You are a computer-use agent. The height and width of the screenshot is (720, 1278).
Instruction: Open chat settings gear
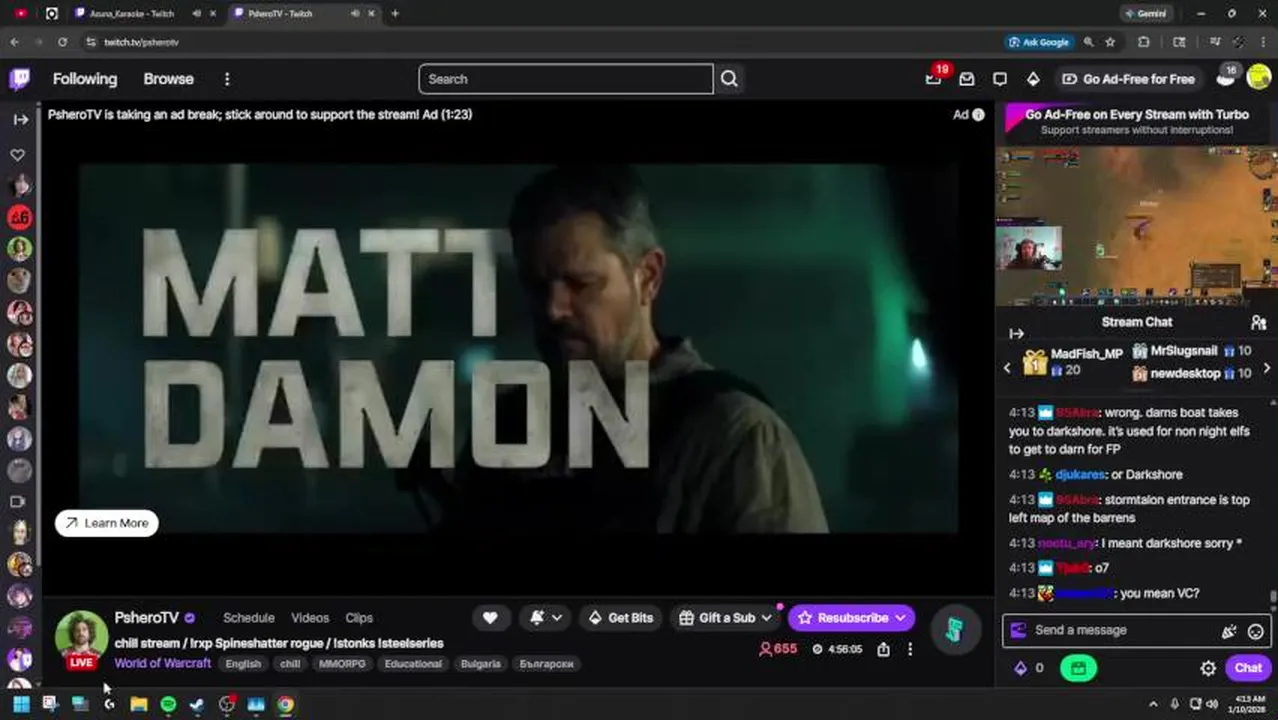tap(1208, 668)
